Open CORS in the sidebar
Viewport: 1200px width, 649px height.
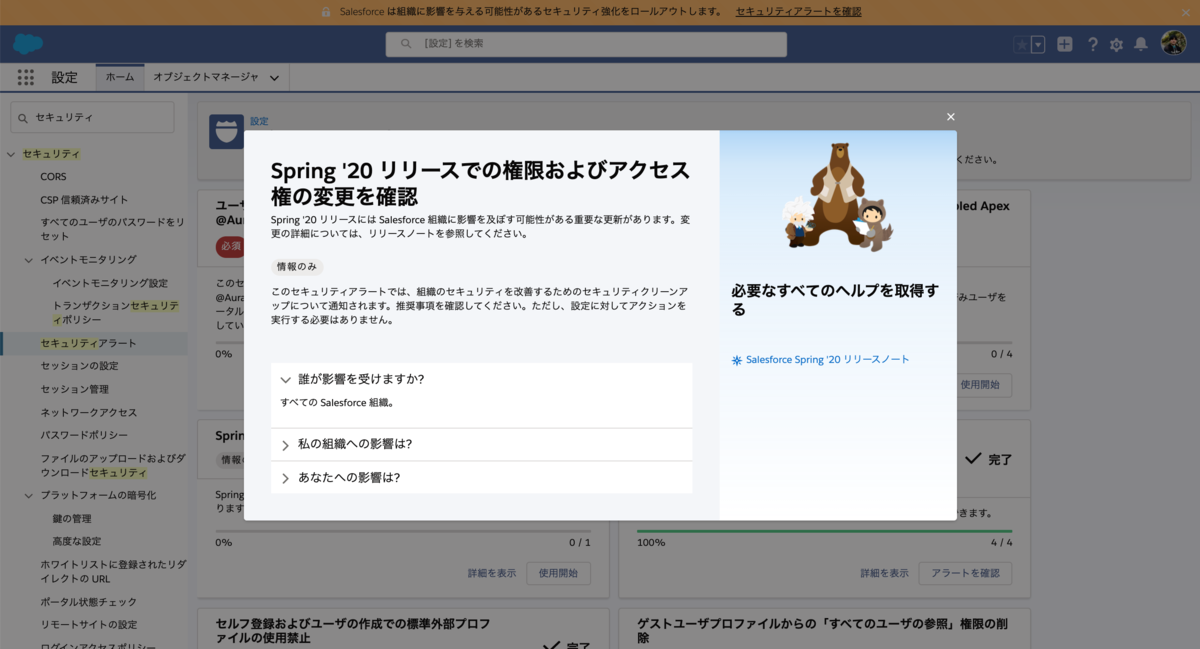pos(54,176)
